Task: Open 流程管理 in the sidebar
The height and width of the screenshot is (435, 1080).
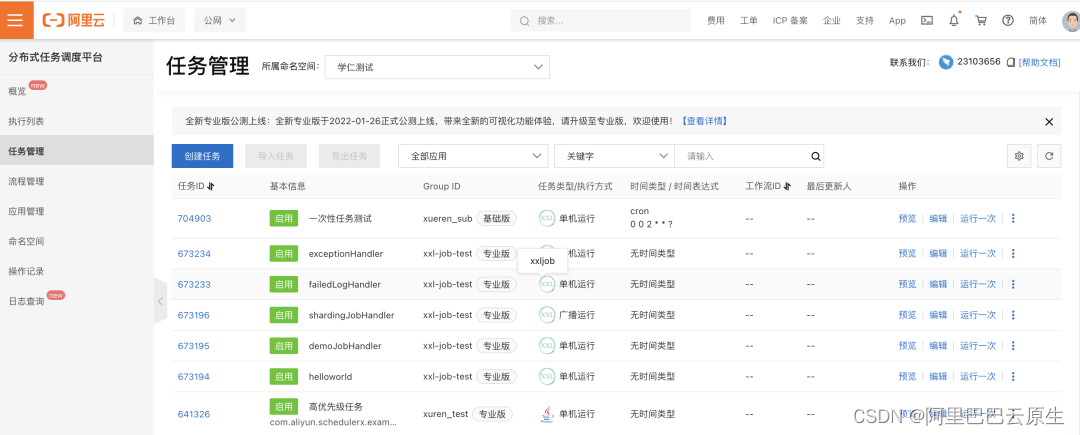Action: point(26,181)
